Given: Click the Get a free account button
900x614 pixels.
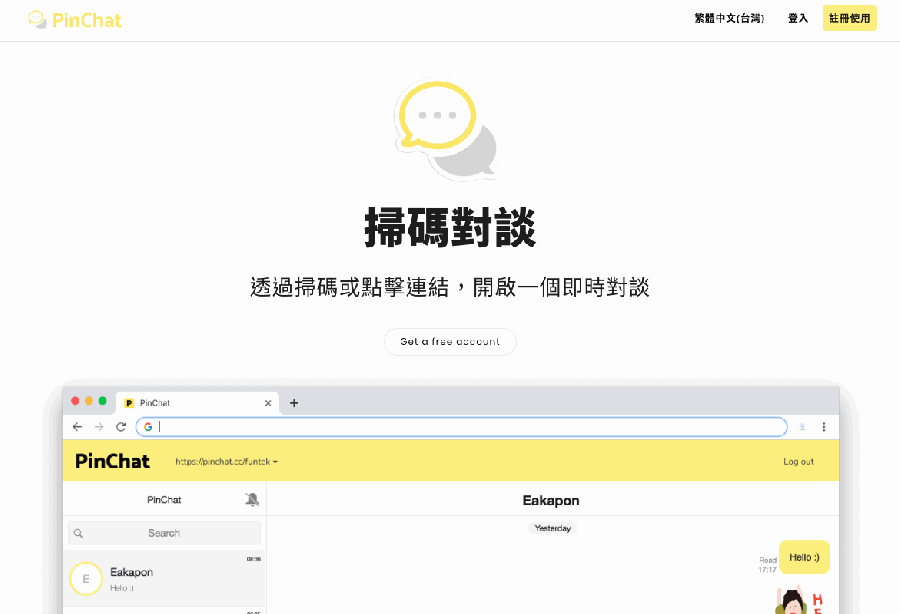Looking at the screenshot, I should tap(450, 341).
